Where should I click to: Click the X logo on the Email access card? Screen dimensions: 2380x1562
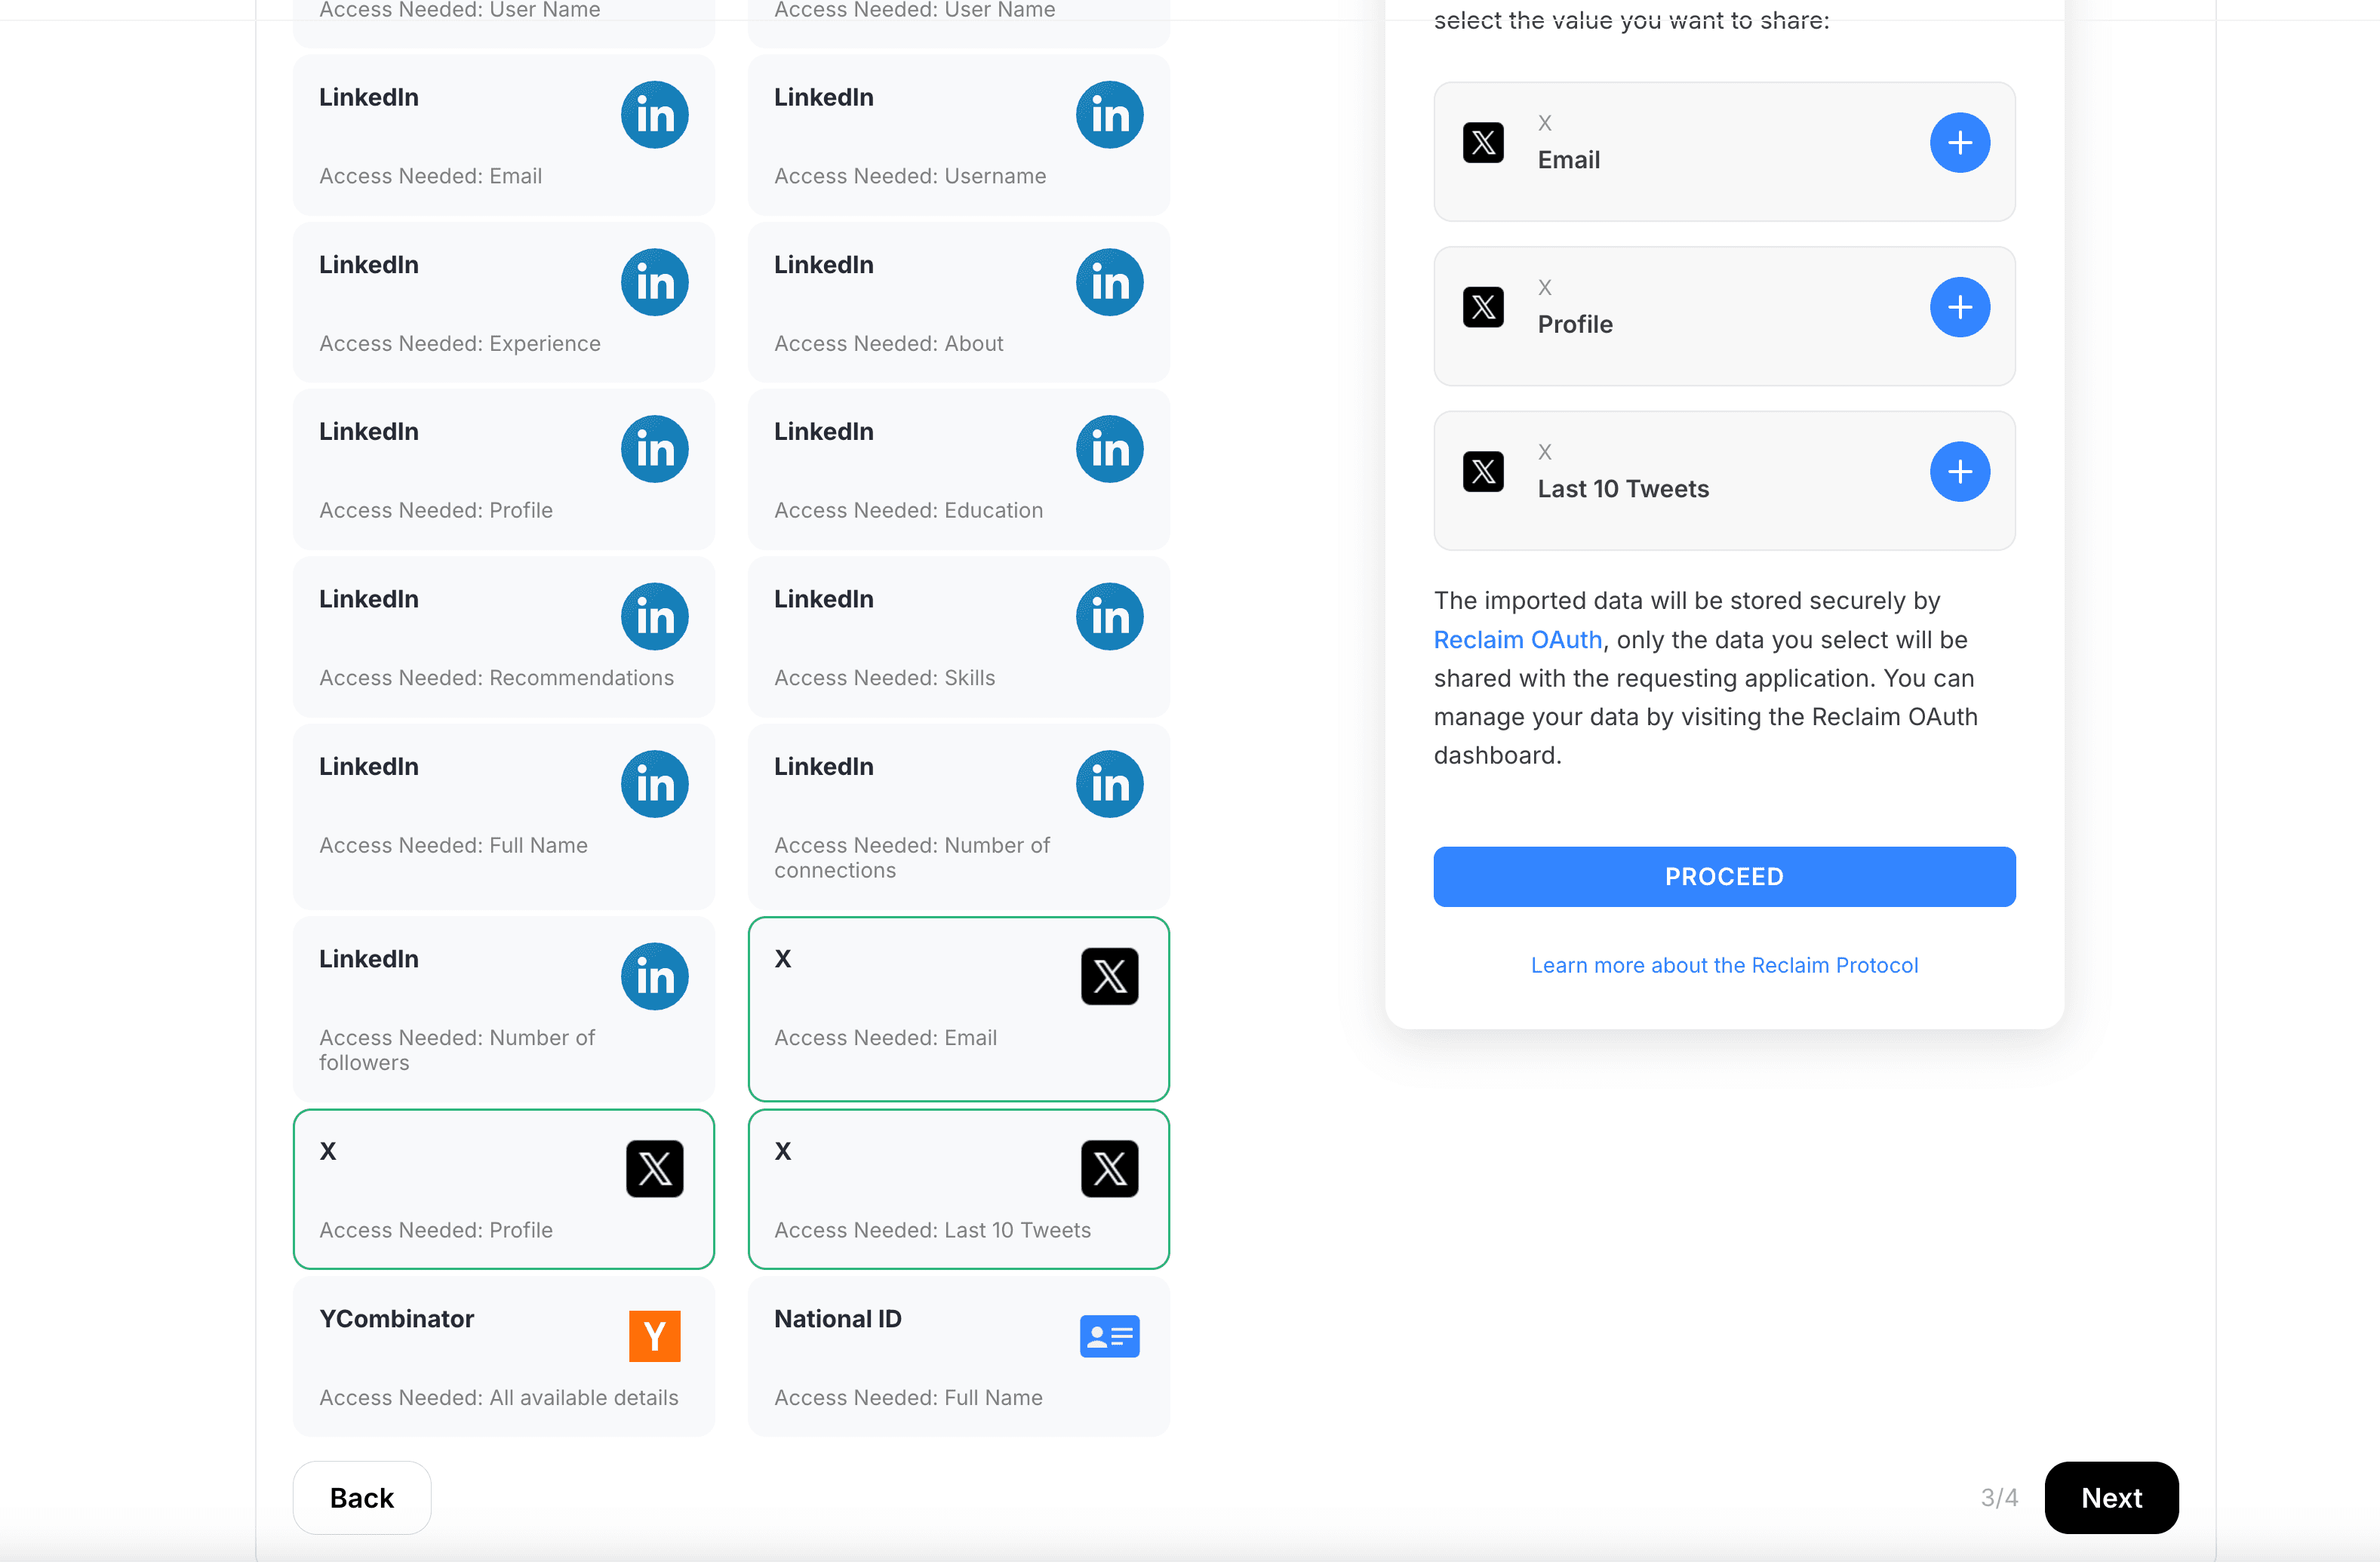[x=1110, y=976]
